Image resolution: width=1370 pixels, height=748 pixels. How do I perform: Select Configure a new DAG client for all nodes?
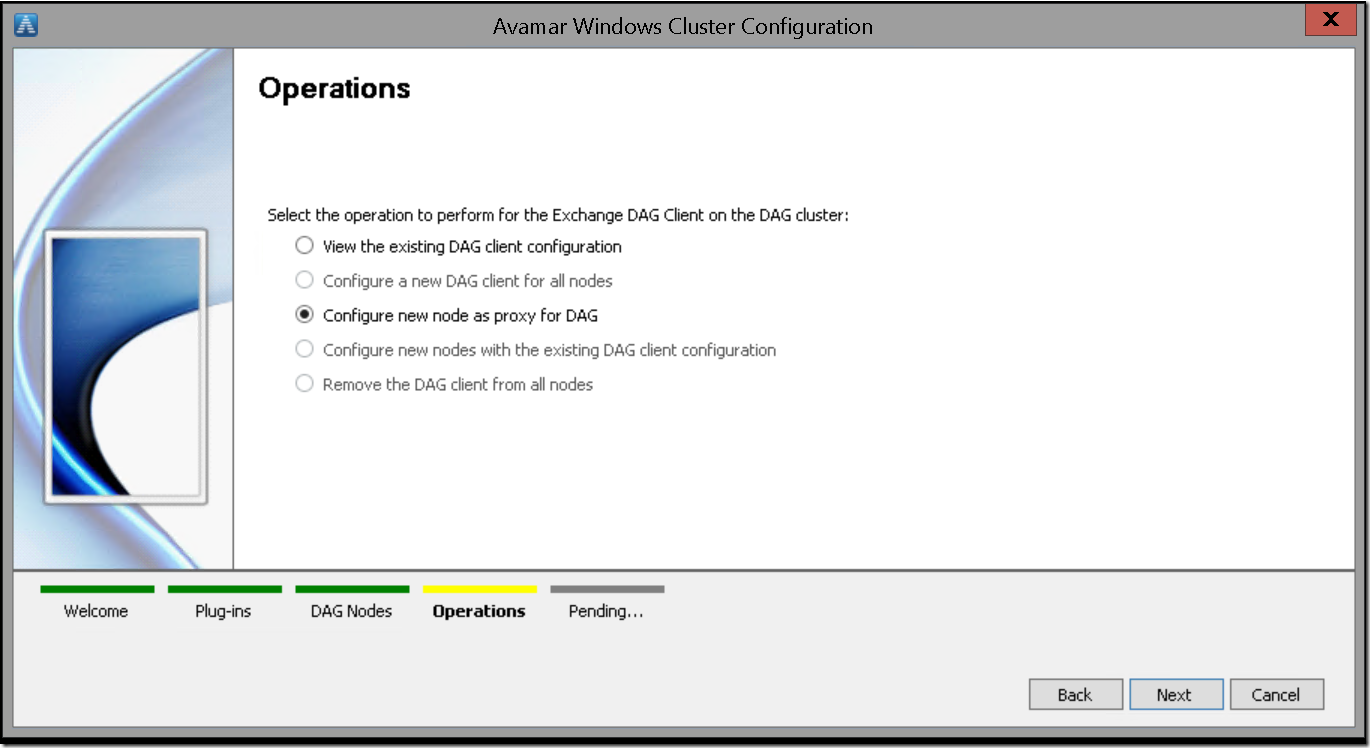454,281
